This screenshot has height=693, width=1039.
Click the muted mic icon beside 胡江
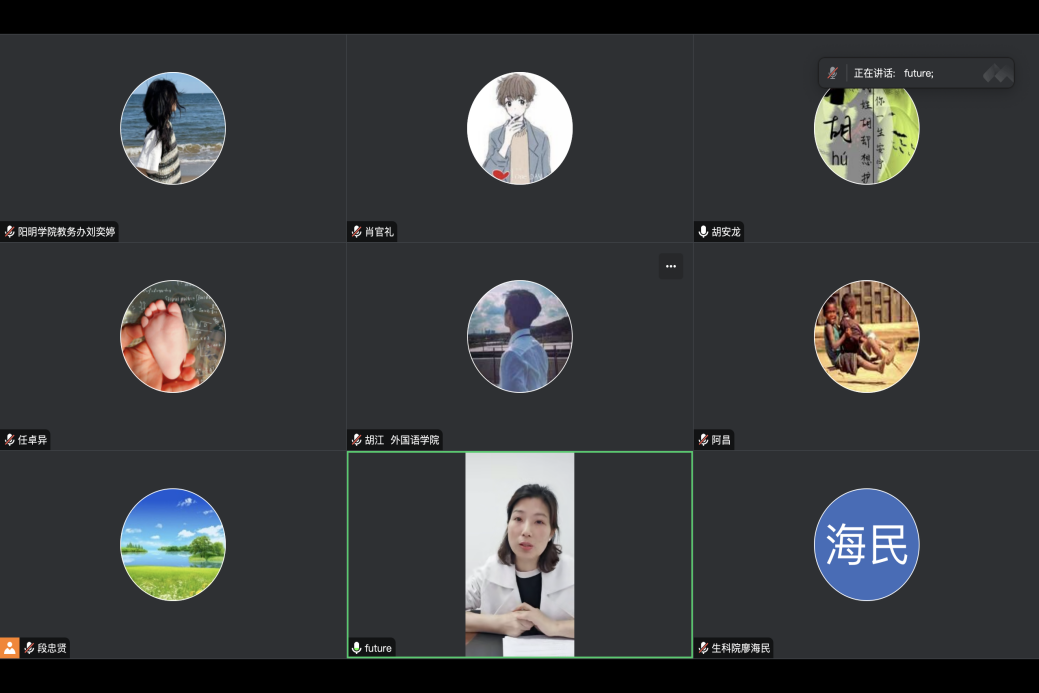coord(357,440)
